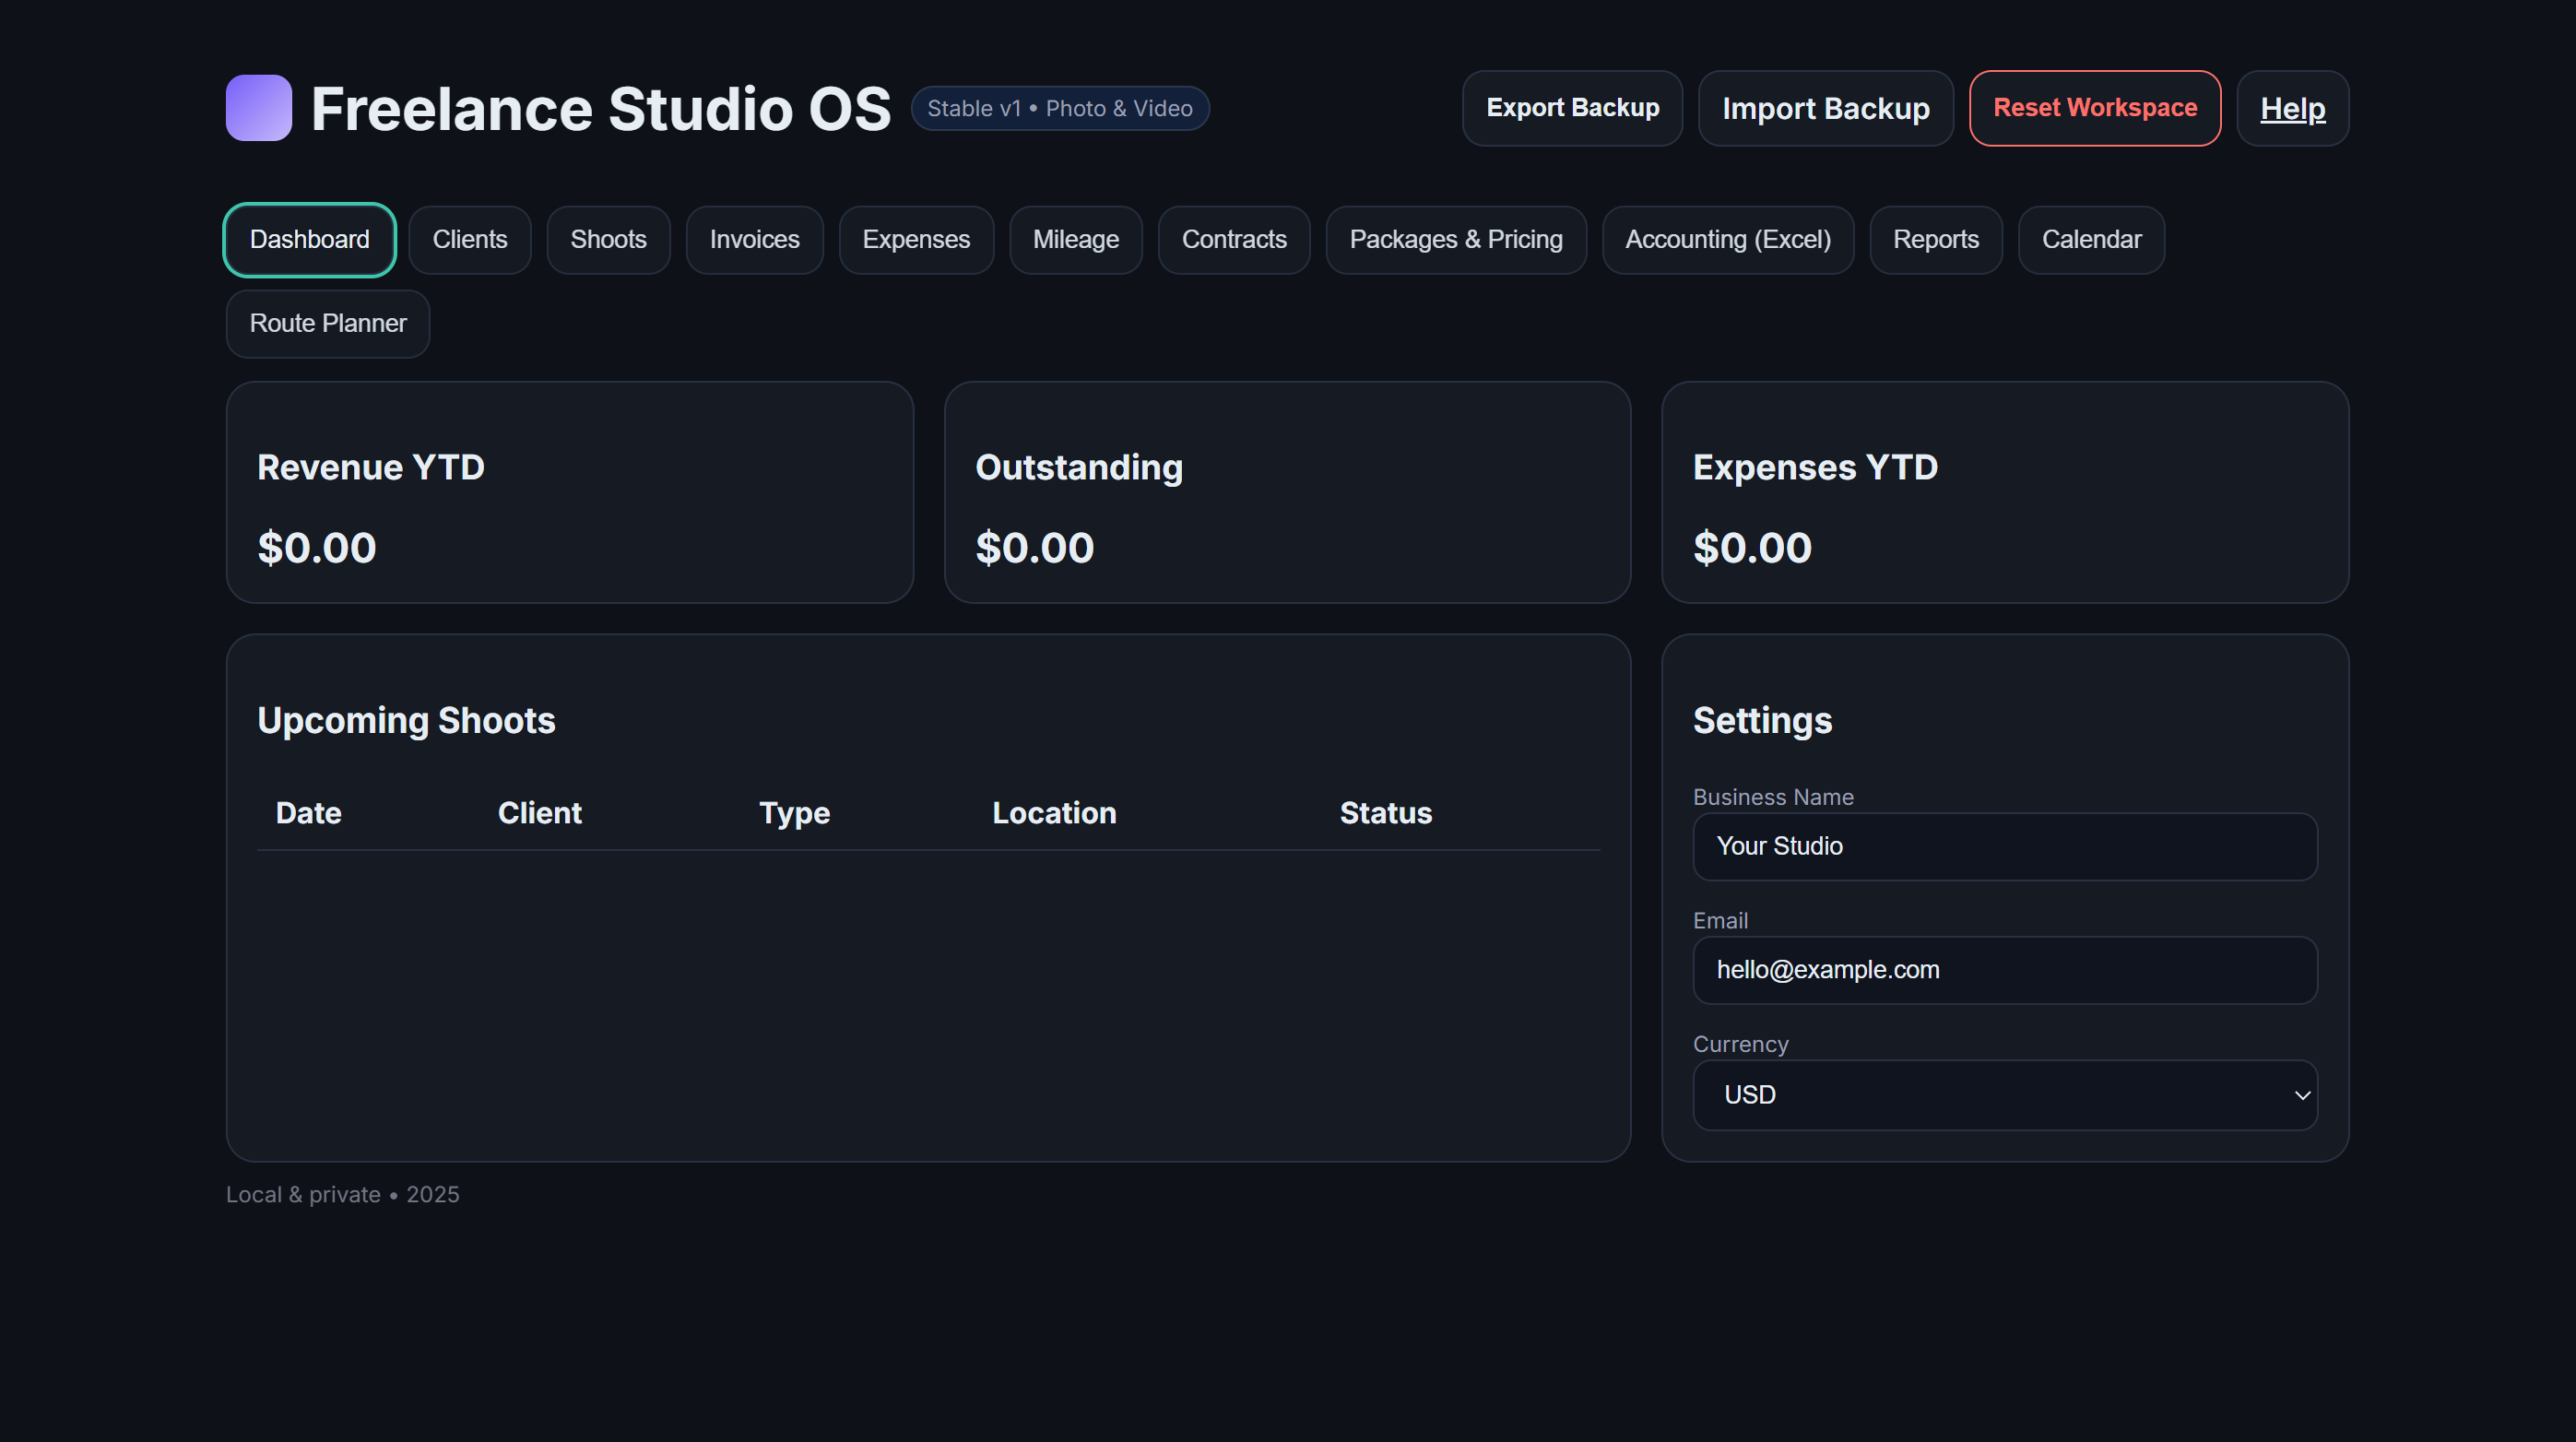Launch the Route Planner
This screenshot has width=2576, height=1442.
(327, 323)
